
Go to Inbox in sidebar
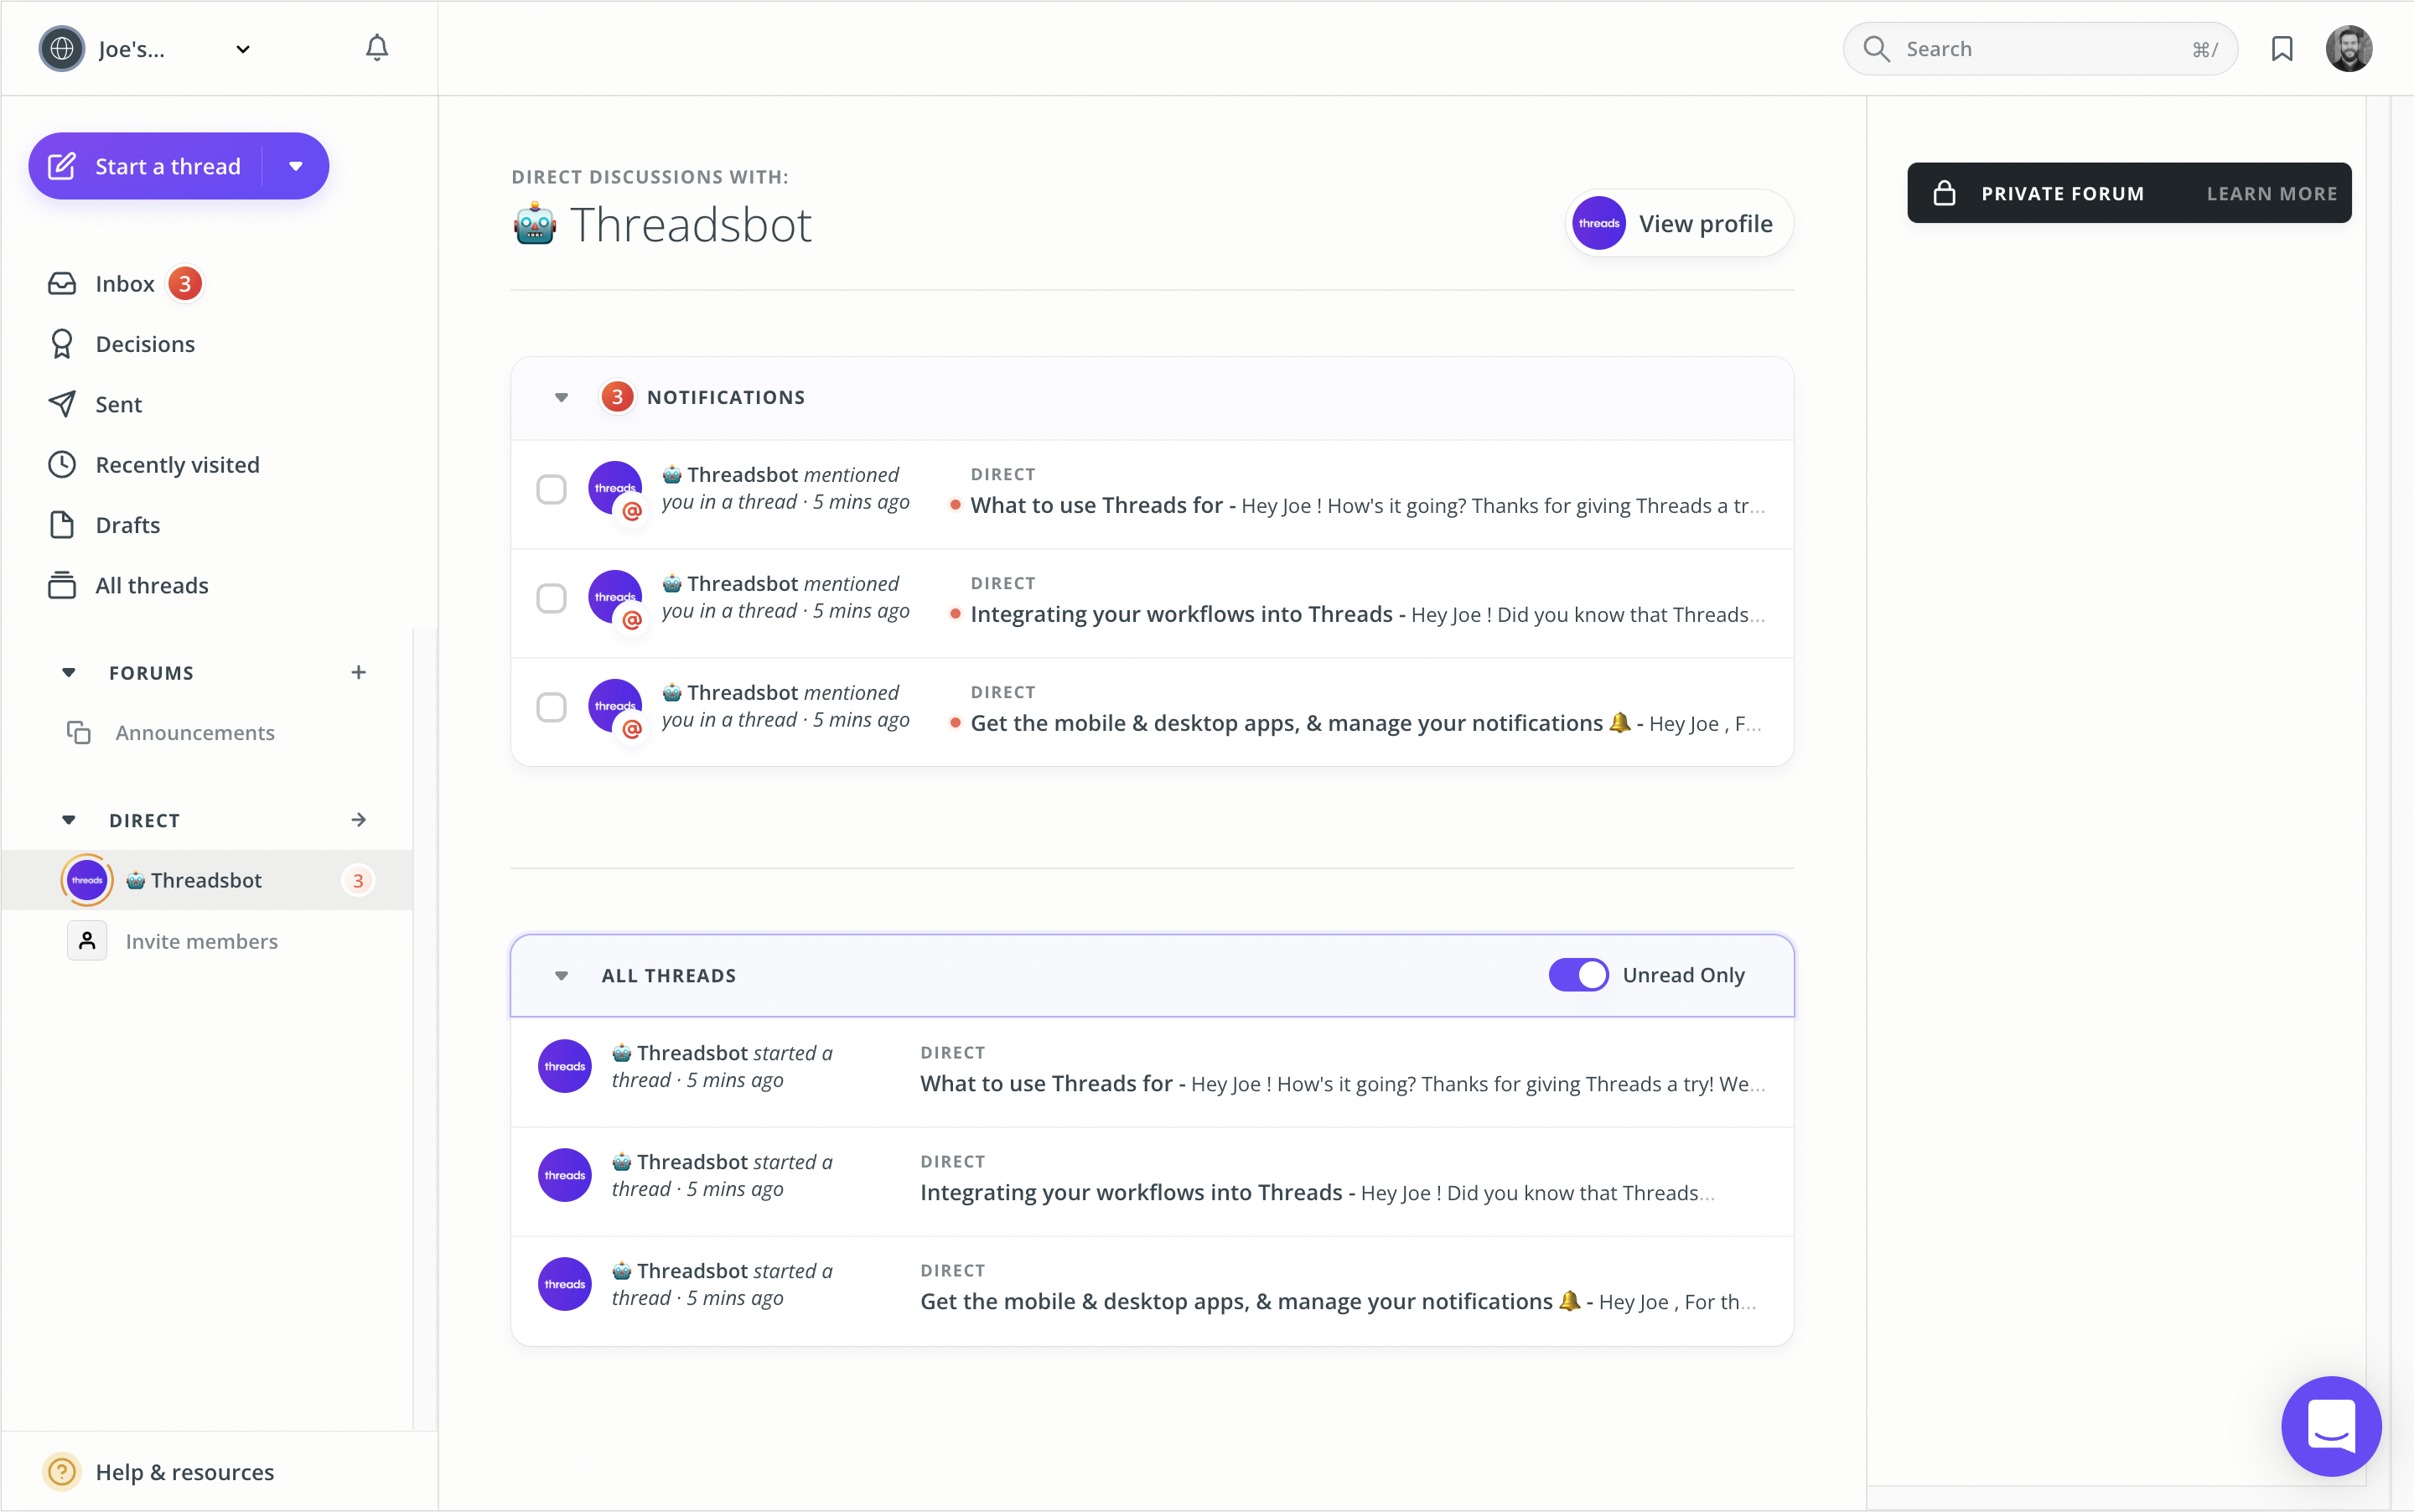(124, 284)
